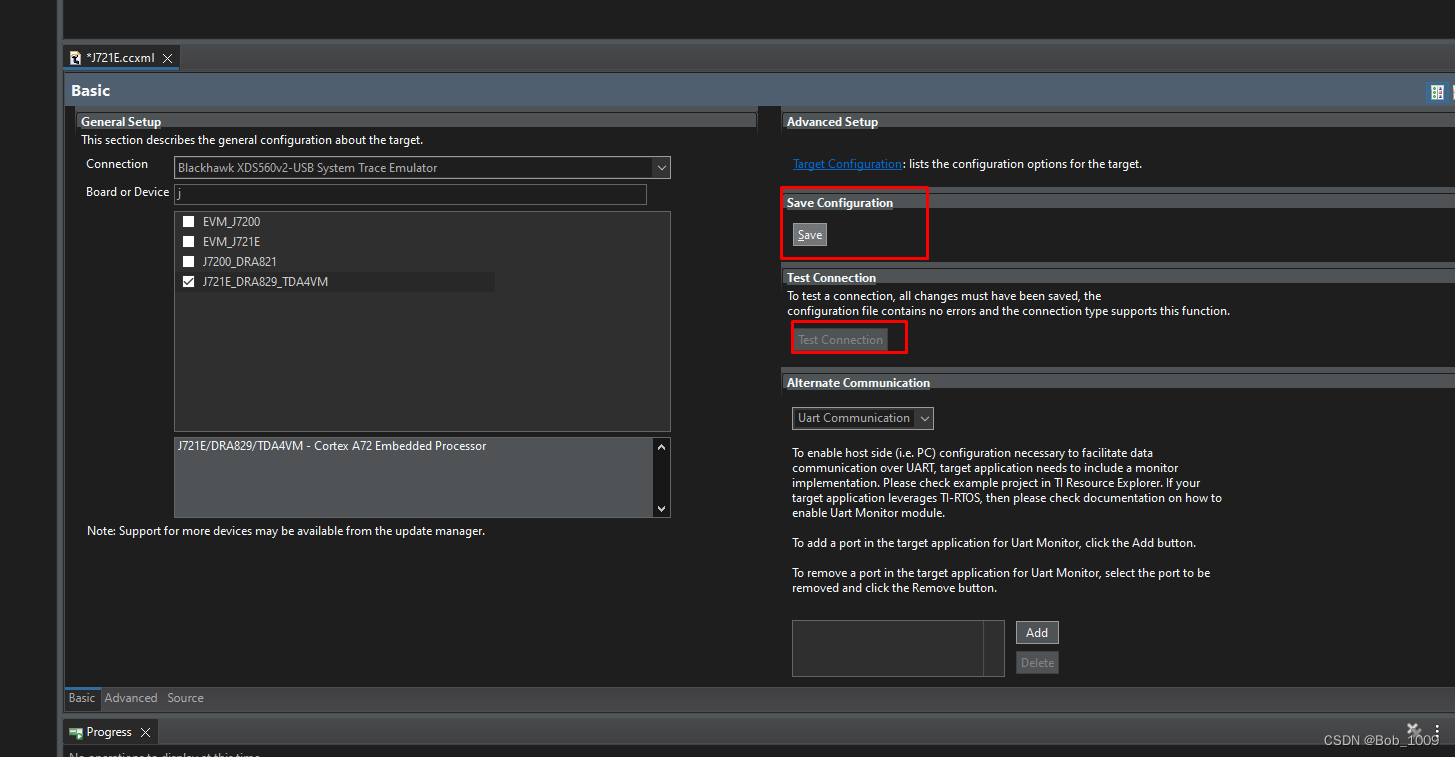
Task: Click the Remove All Finished Operations icon
Action: [1414, 731]
